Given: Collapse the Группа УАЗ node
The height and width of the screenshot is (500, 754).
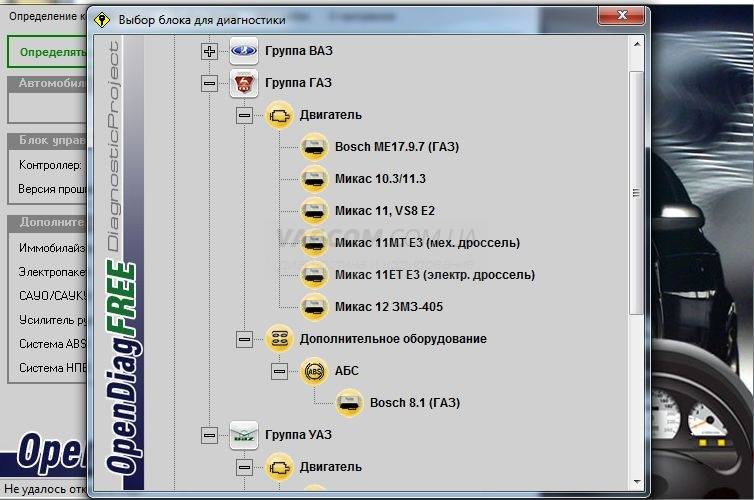Looking at the screenshot, I should tap(209, 435).
